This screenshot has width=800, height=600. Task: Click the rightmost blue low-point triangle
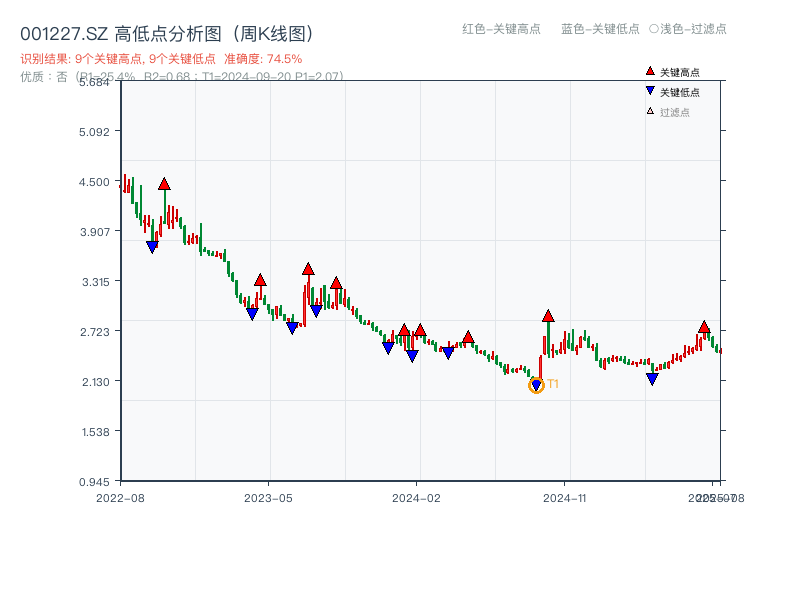click(652, 379)
